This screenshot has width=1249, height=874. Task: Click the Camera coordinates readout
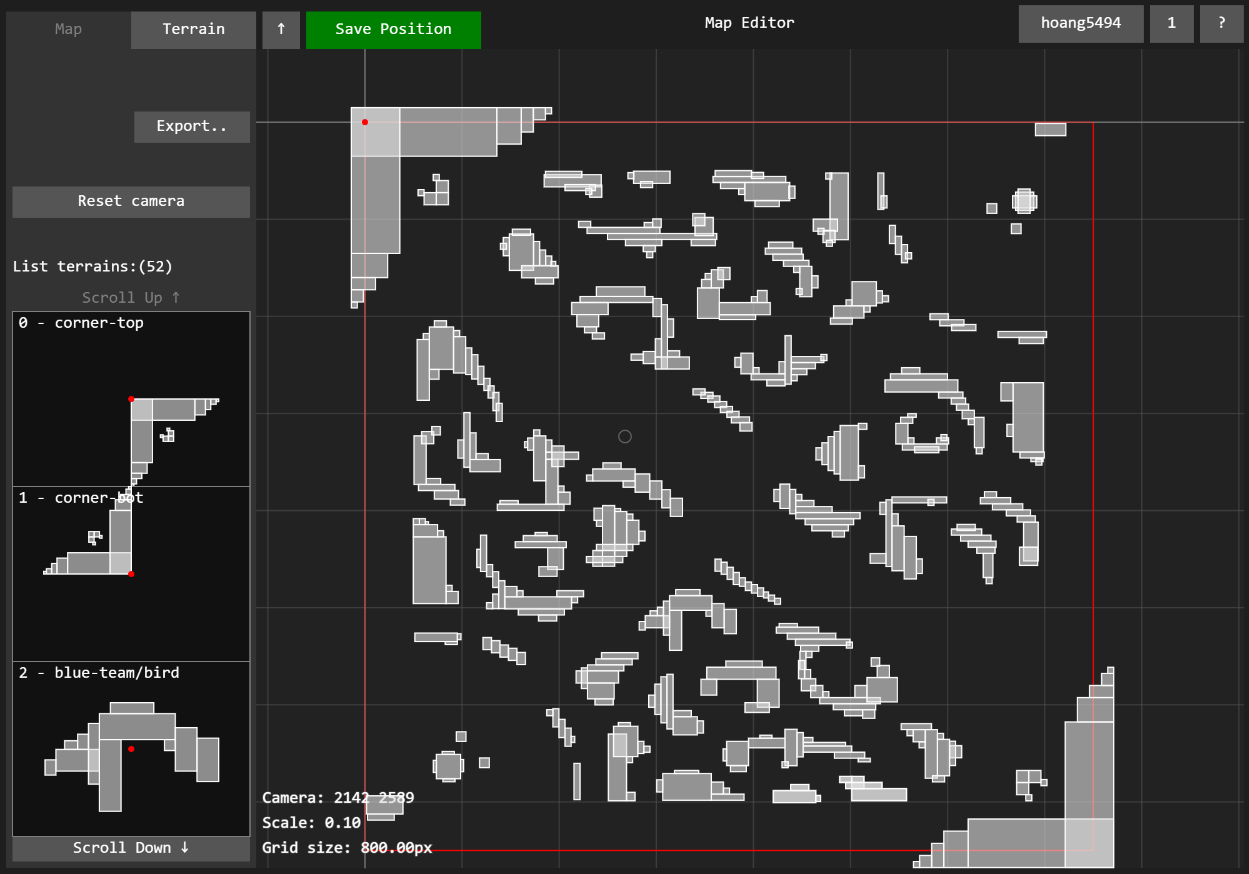click(338, 798)
